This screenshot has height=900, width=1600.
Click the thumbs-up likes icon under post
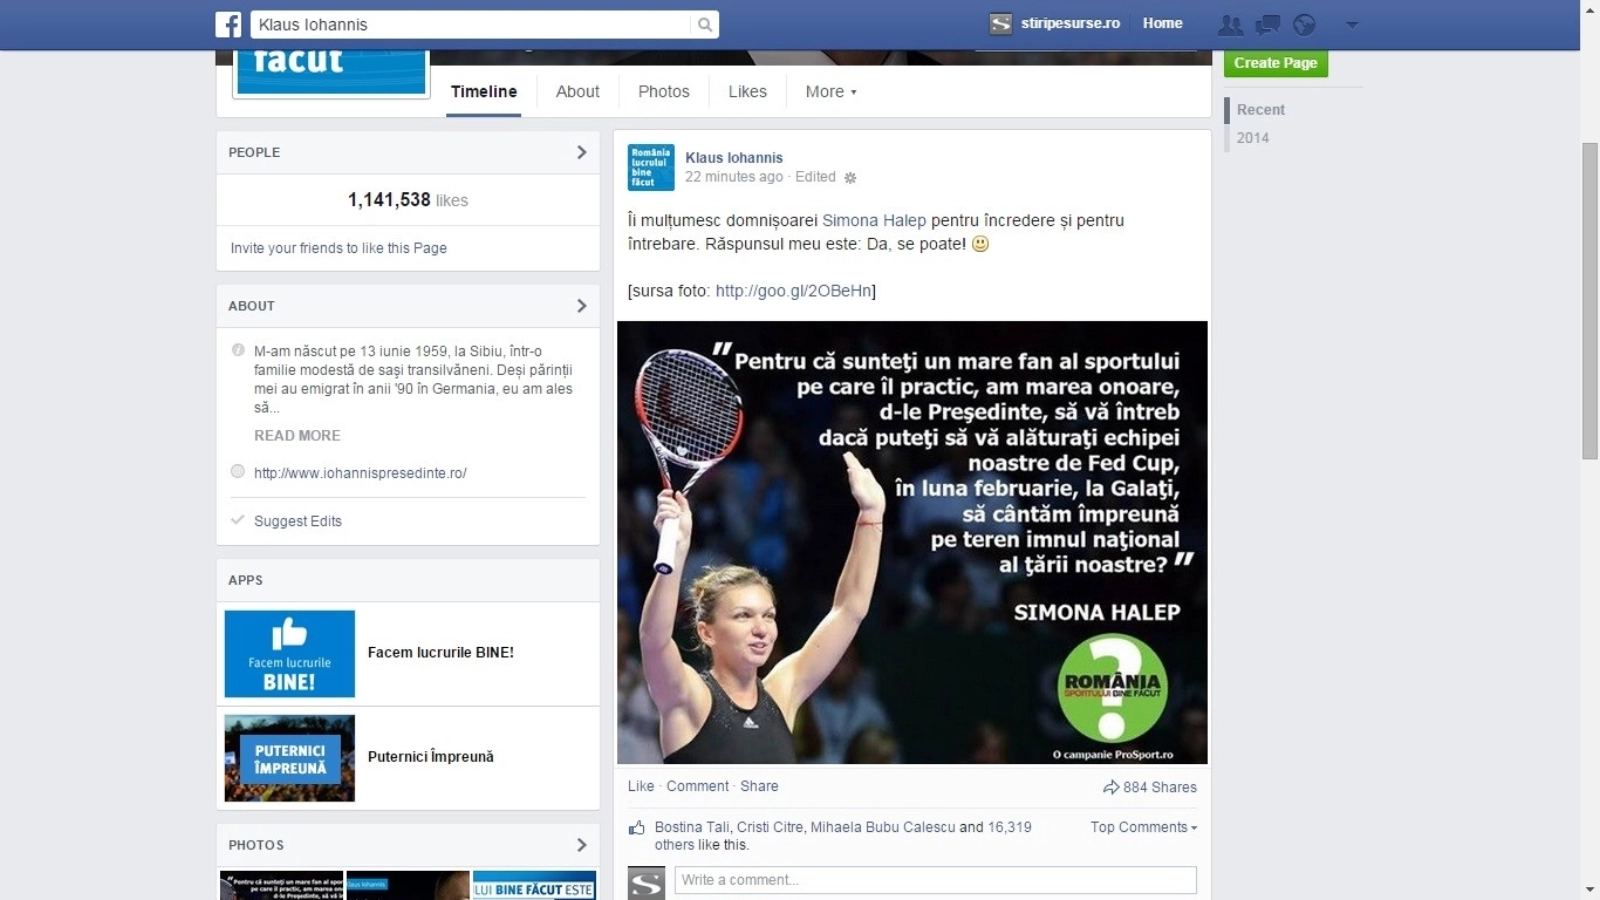pos(636,828)
